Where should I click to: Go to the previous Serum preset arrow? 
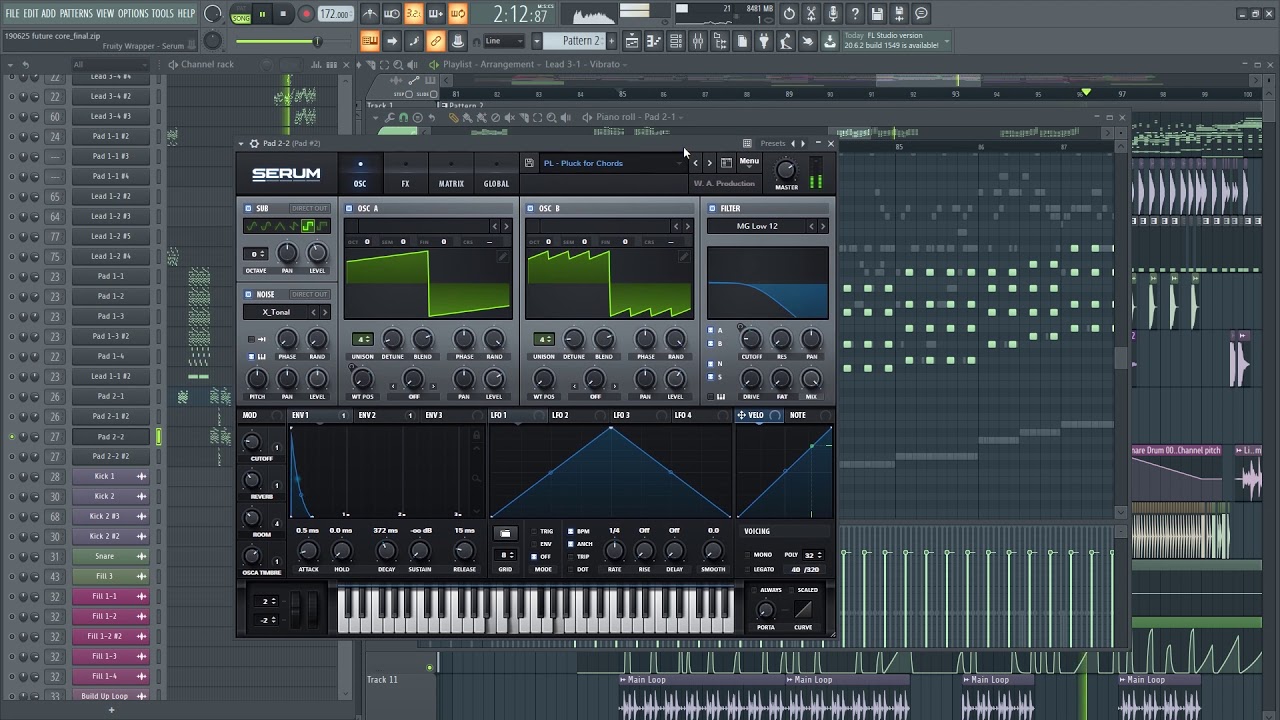(696, 163)
